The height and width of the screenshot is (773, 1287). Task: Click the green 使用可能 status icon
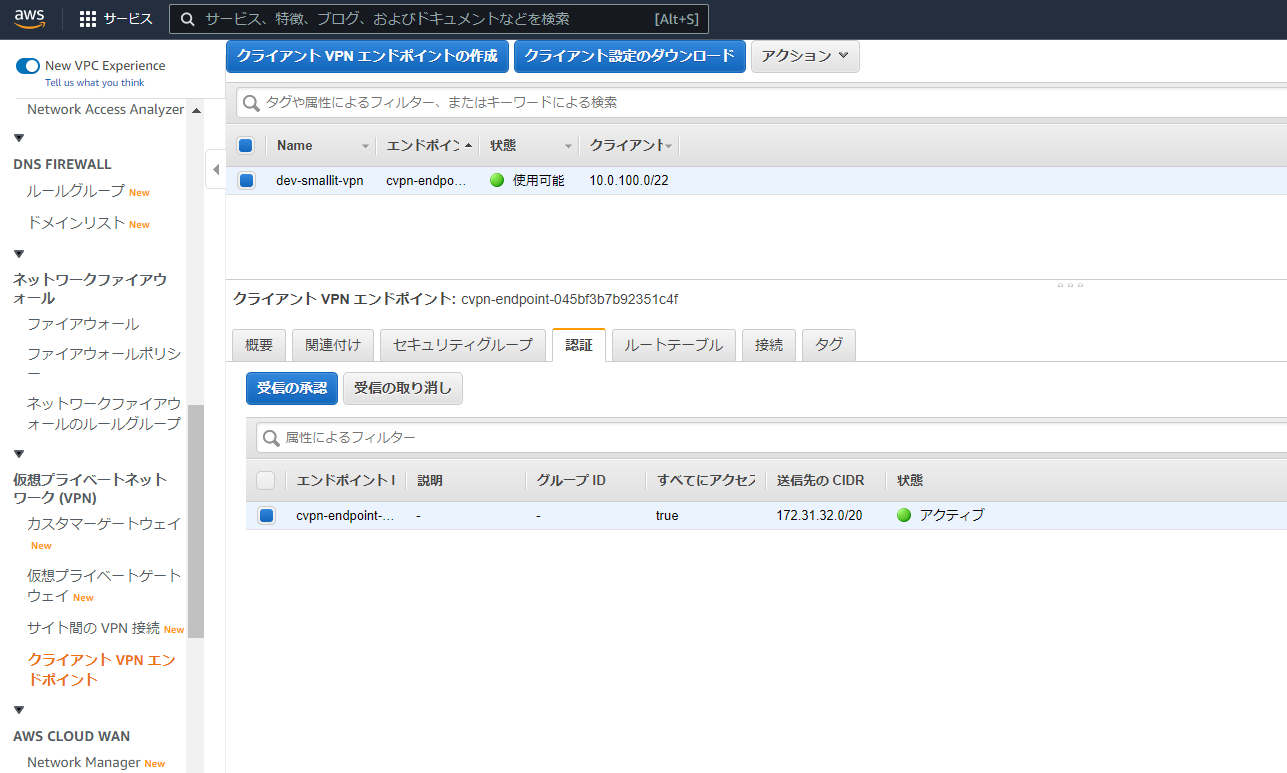tap(497, 181)
